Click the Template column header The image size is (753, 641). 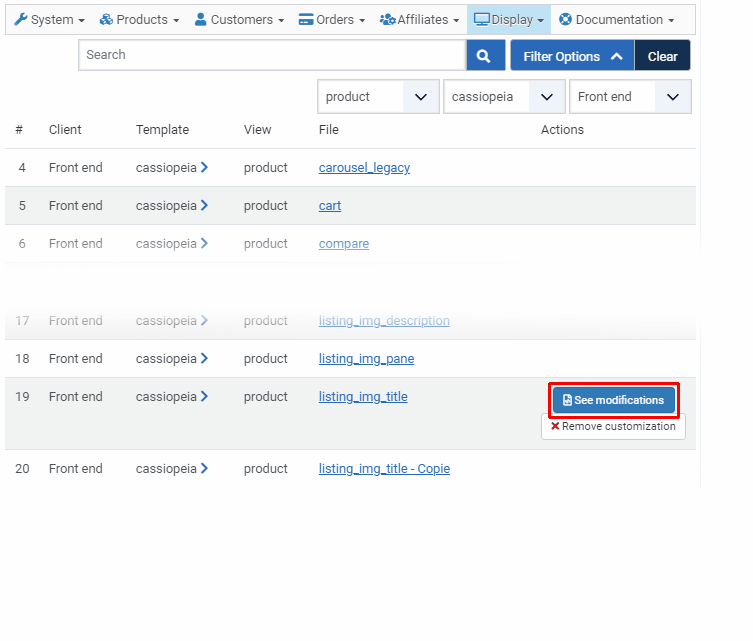point(162,130)
